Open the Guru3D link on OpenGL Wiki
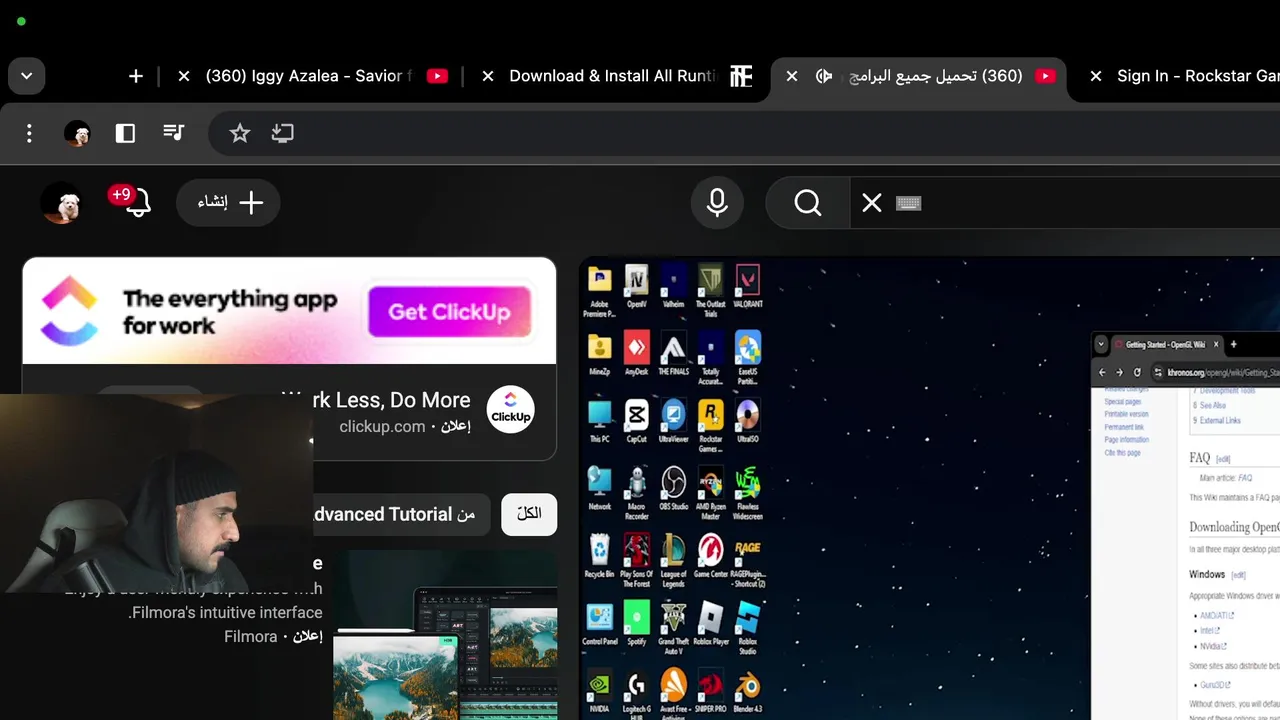 (1215, 685)
